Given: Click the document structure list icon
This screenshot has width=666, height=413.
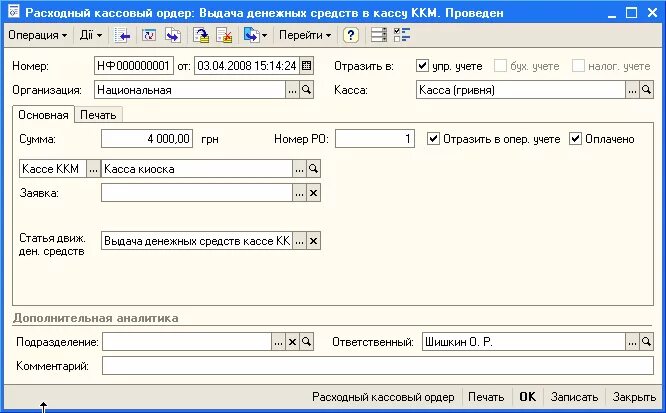Looking at the screenshot, I should pyautogui.click(x=378, y=35).
